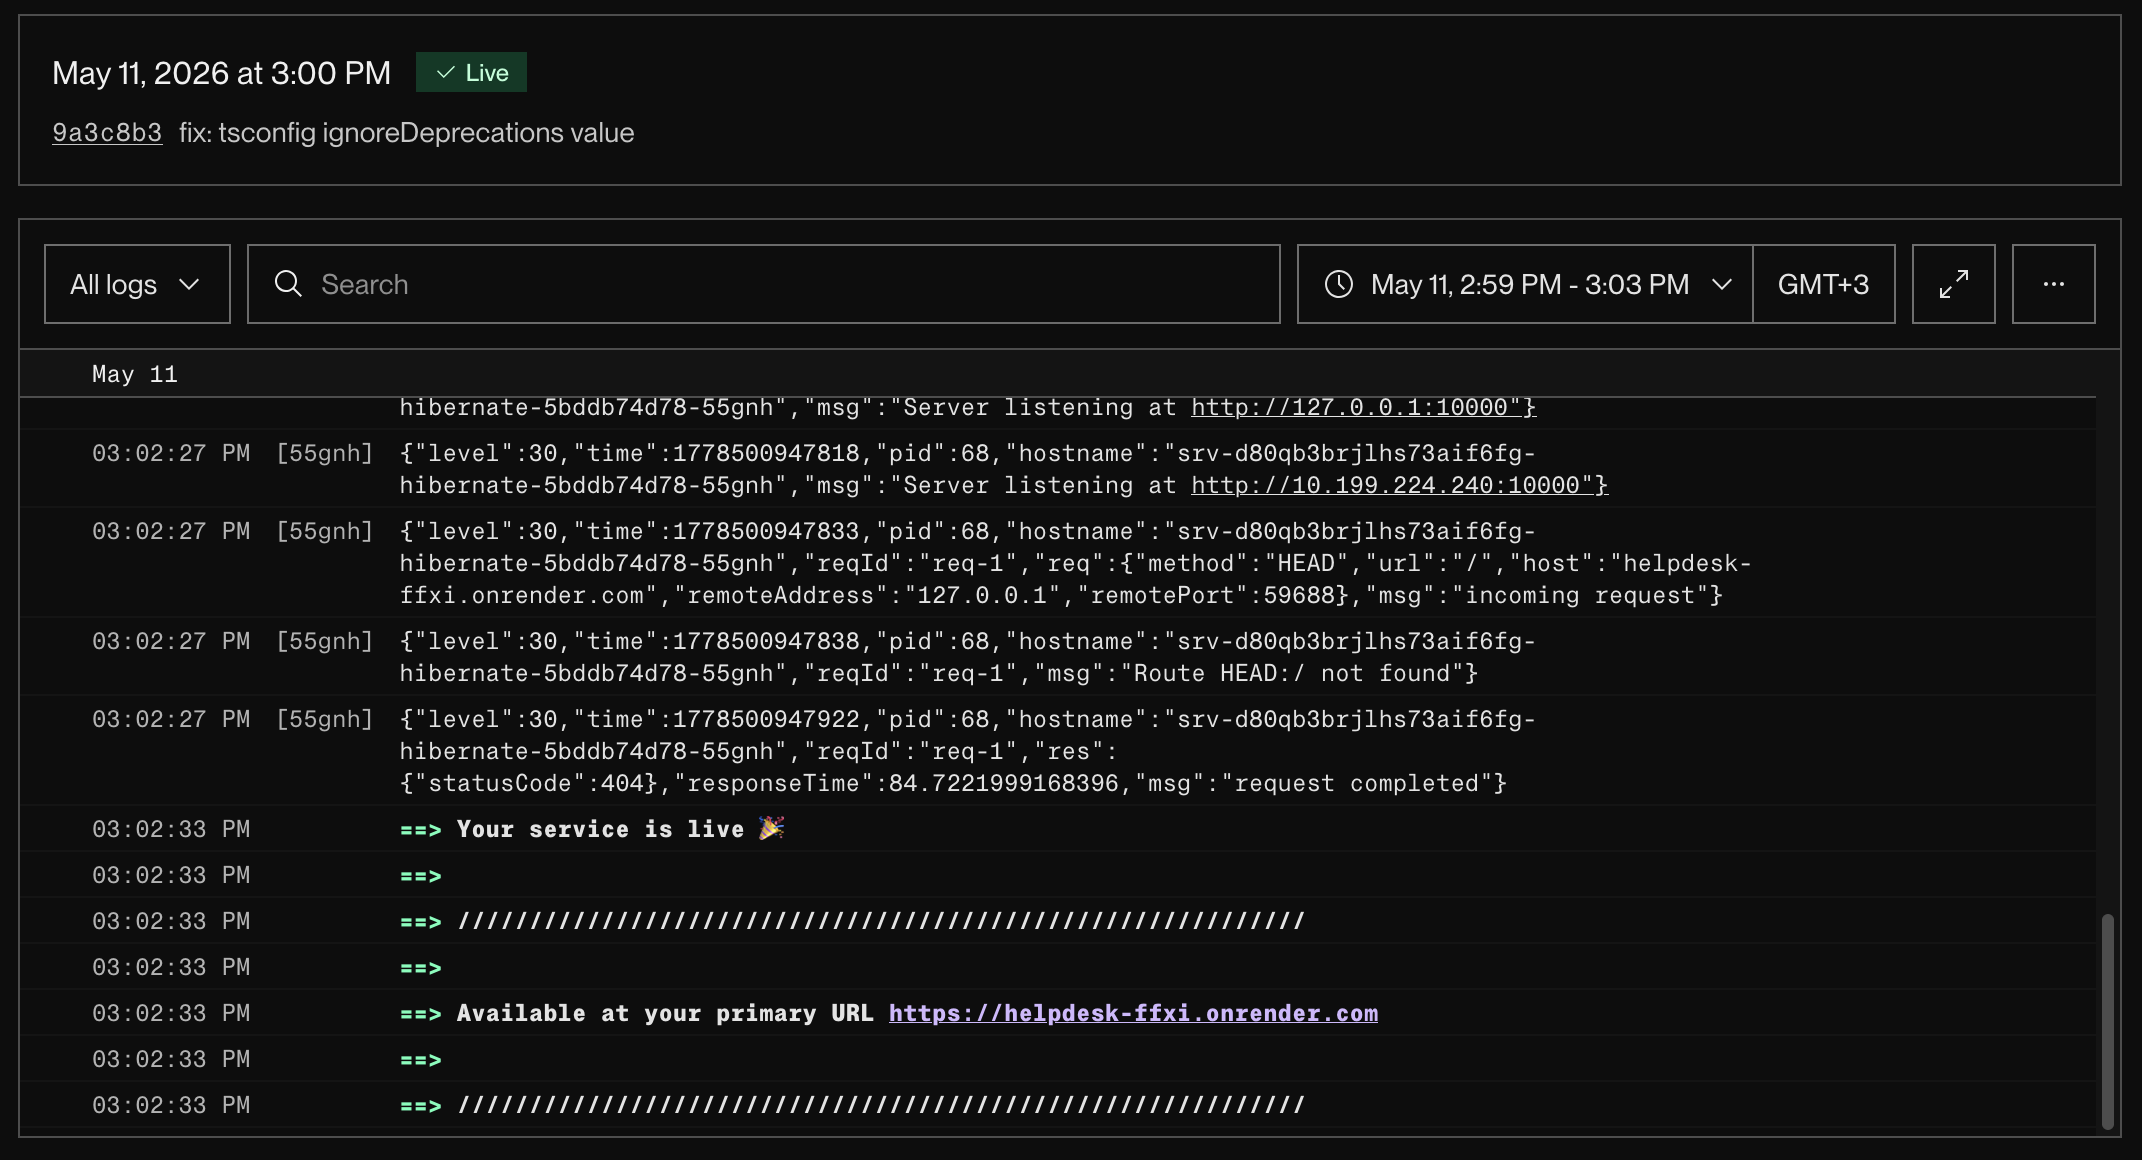This screenshot has height=1160, width=2142.
Task: Select the 'Available at your primary URL' text
Action: point(665,1013)
